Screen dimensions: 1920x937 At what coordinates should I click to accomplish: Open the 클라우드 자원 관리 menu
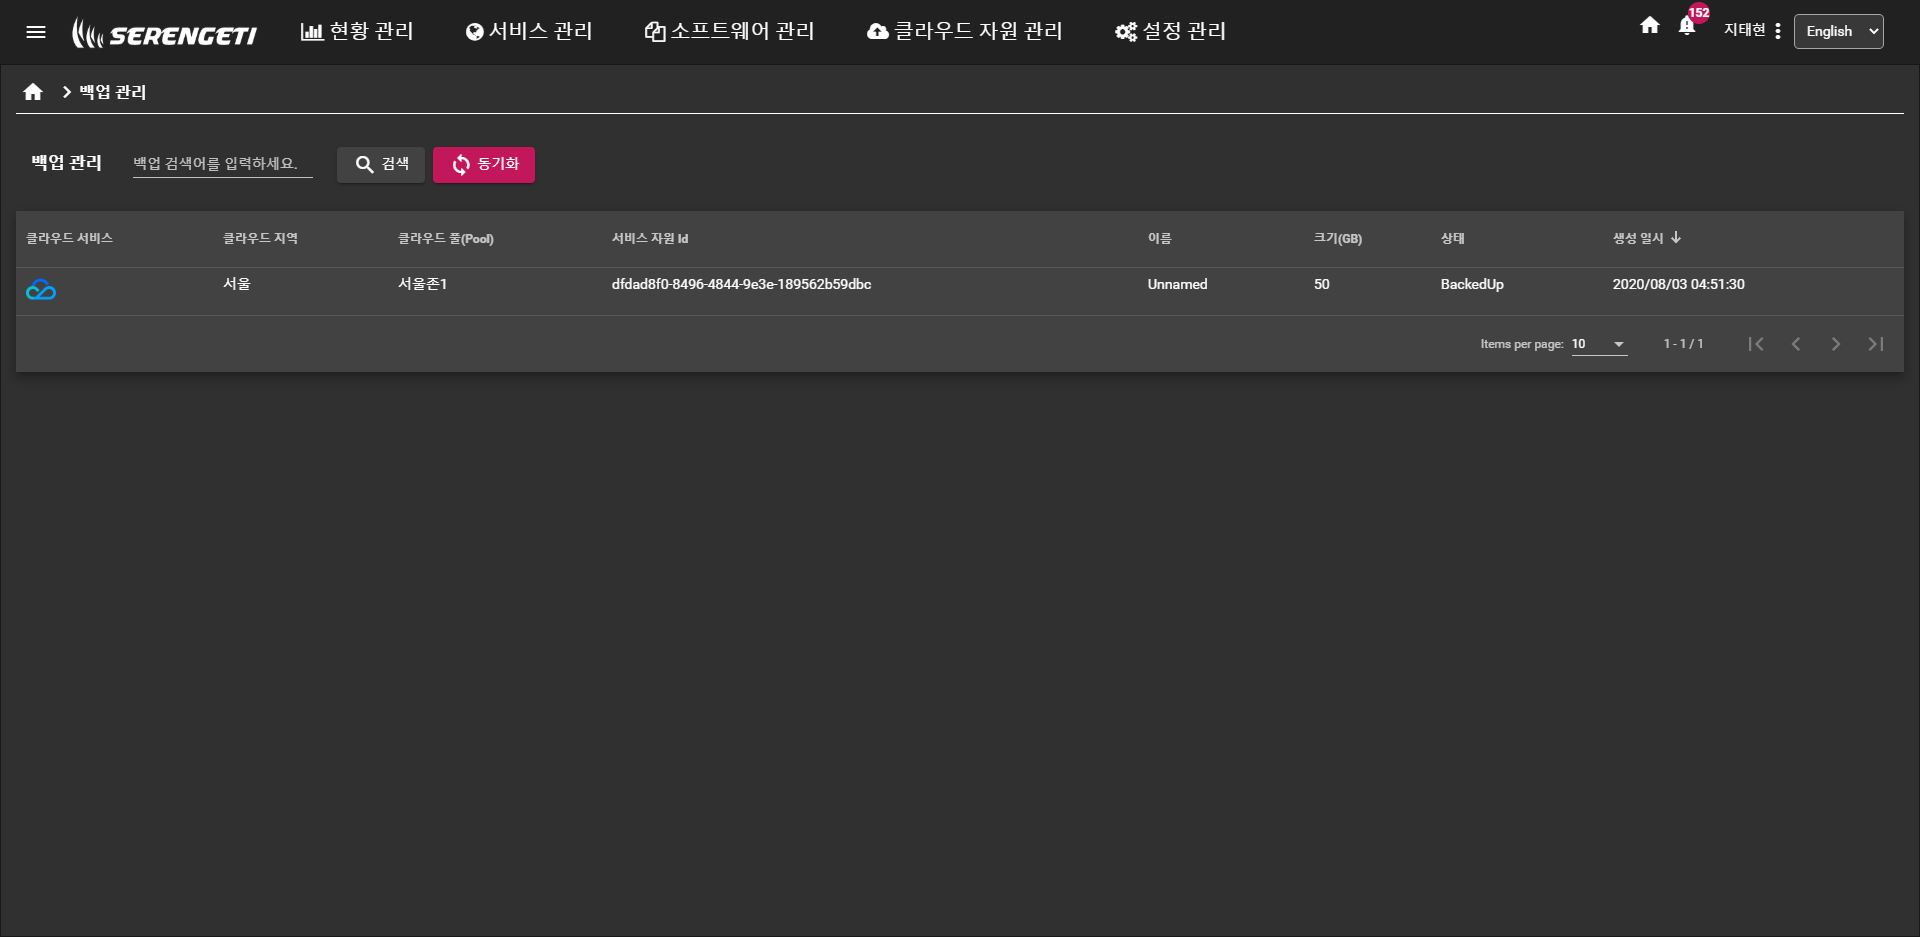[964, 32]
